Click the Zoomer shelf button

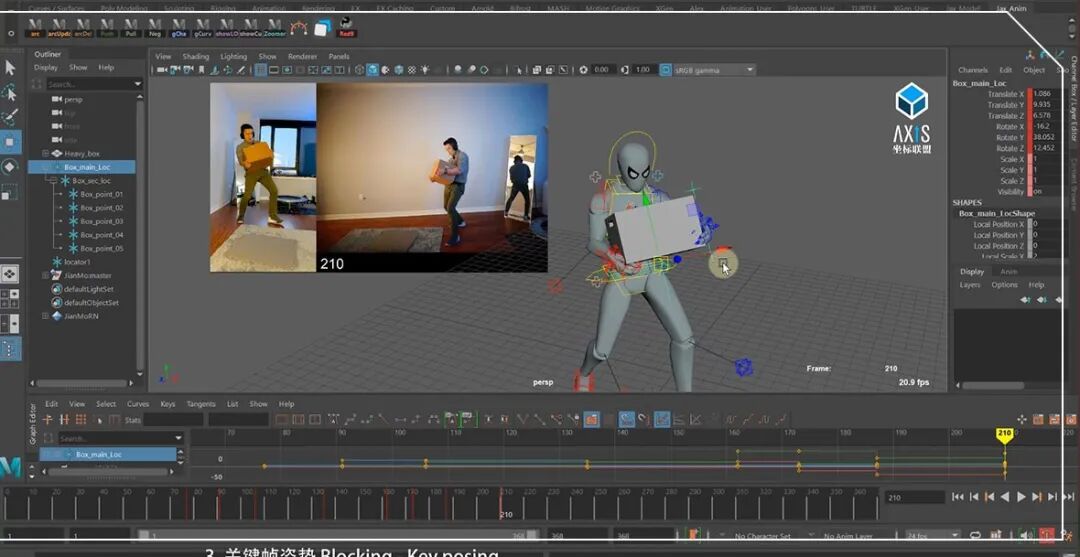tap(275, 28)
